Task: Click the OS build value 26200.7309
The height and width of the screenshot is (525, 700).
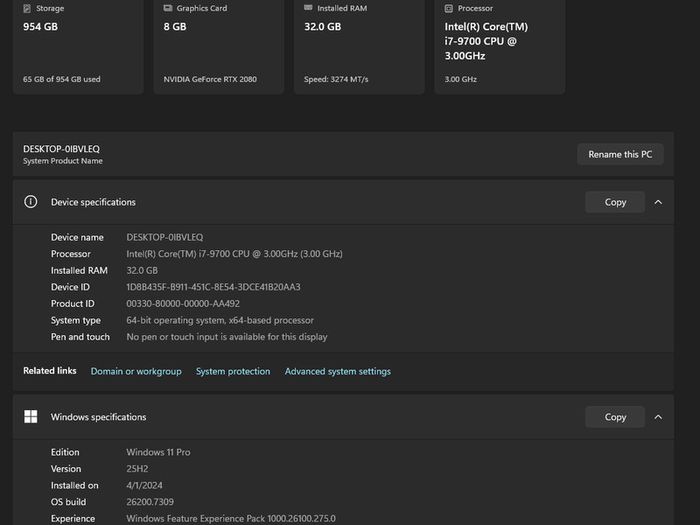Action: pyautogui.click(x=150, y=502)
